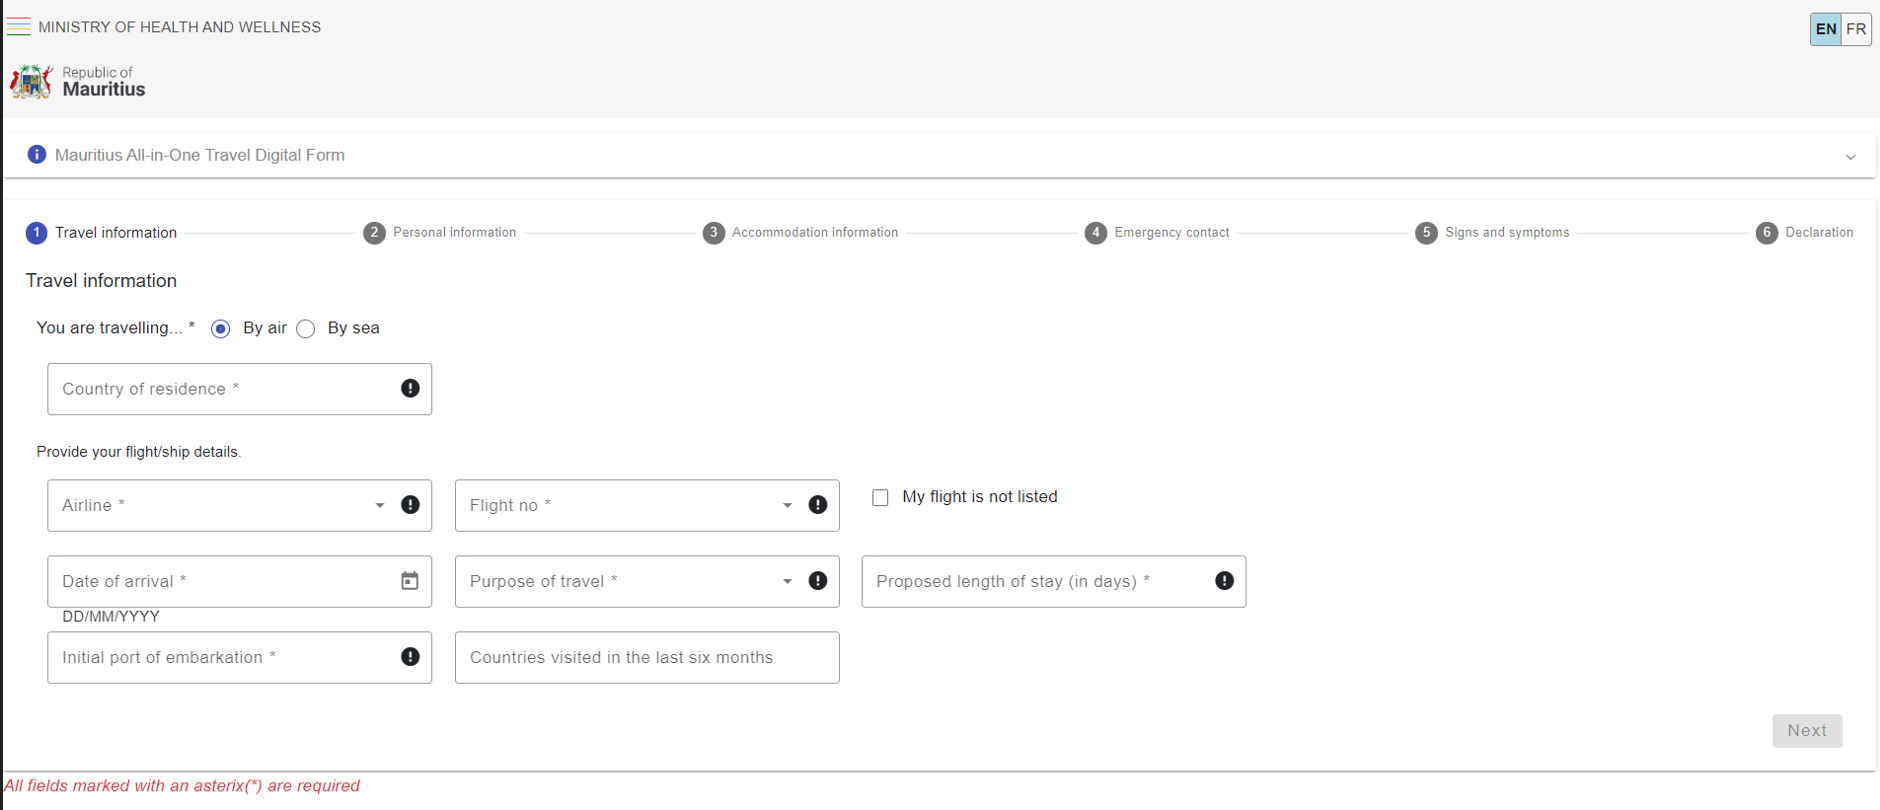Screen dimensions: 1880x810
Task: Open the Flight no dropdown
Action: coord(787,505)
